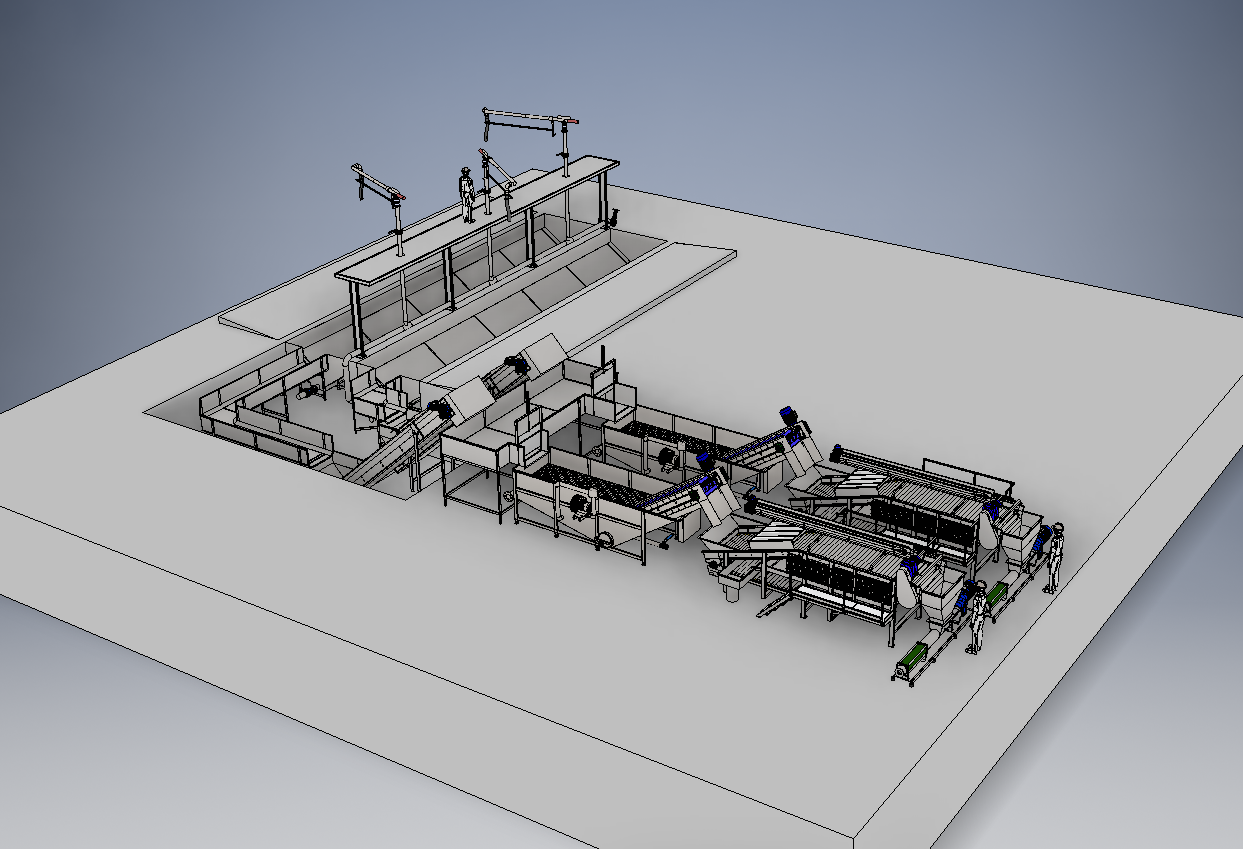The image size is (1243, 849).
Task: Select blue motor on the upper pit conveyor
Action: point(516,364)
